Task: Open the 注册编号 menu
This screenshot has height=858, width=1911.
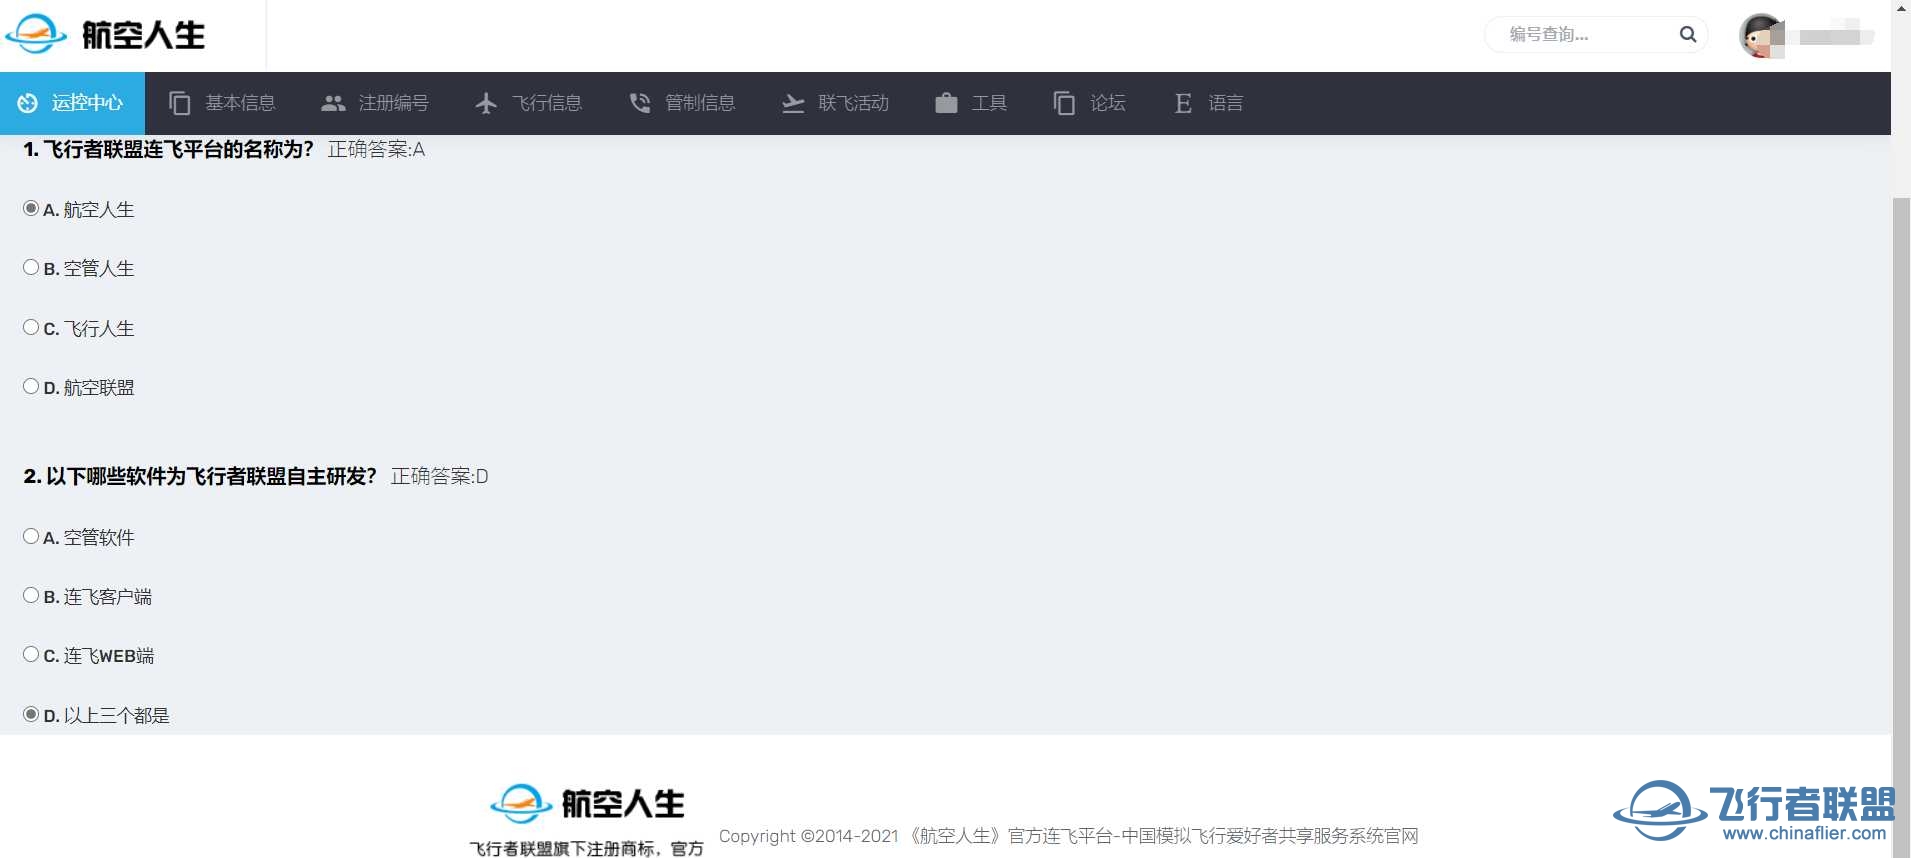Action: coord(375,103)
